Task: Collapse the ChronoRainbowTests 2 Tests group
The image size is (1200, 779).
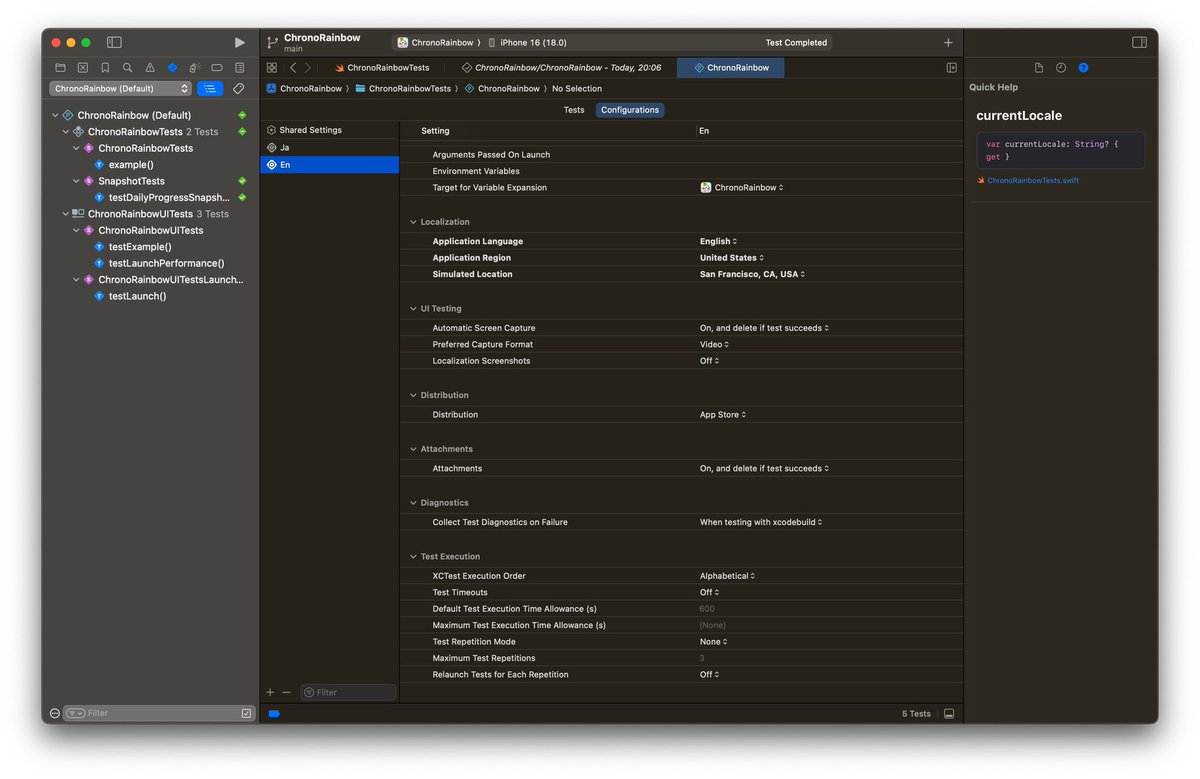Action: coord(66,132)
